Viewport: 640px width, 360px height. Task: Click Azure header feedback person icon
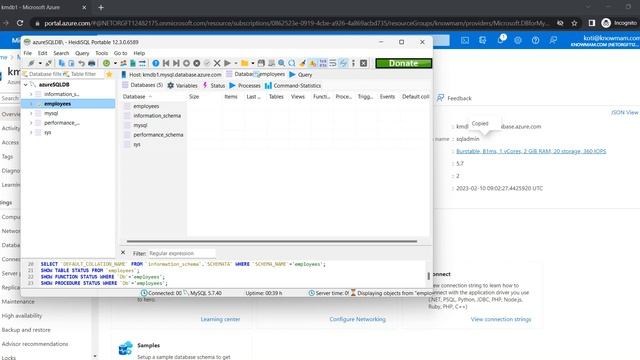click(553, 40)
